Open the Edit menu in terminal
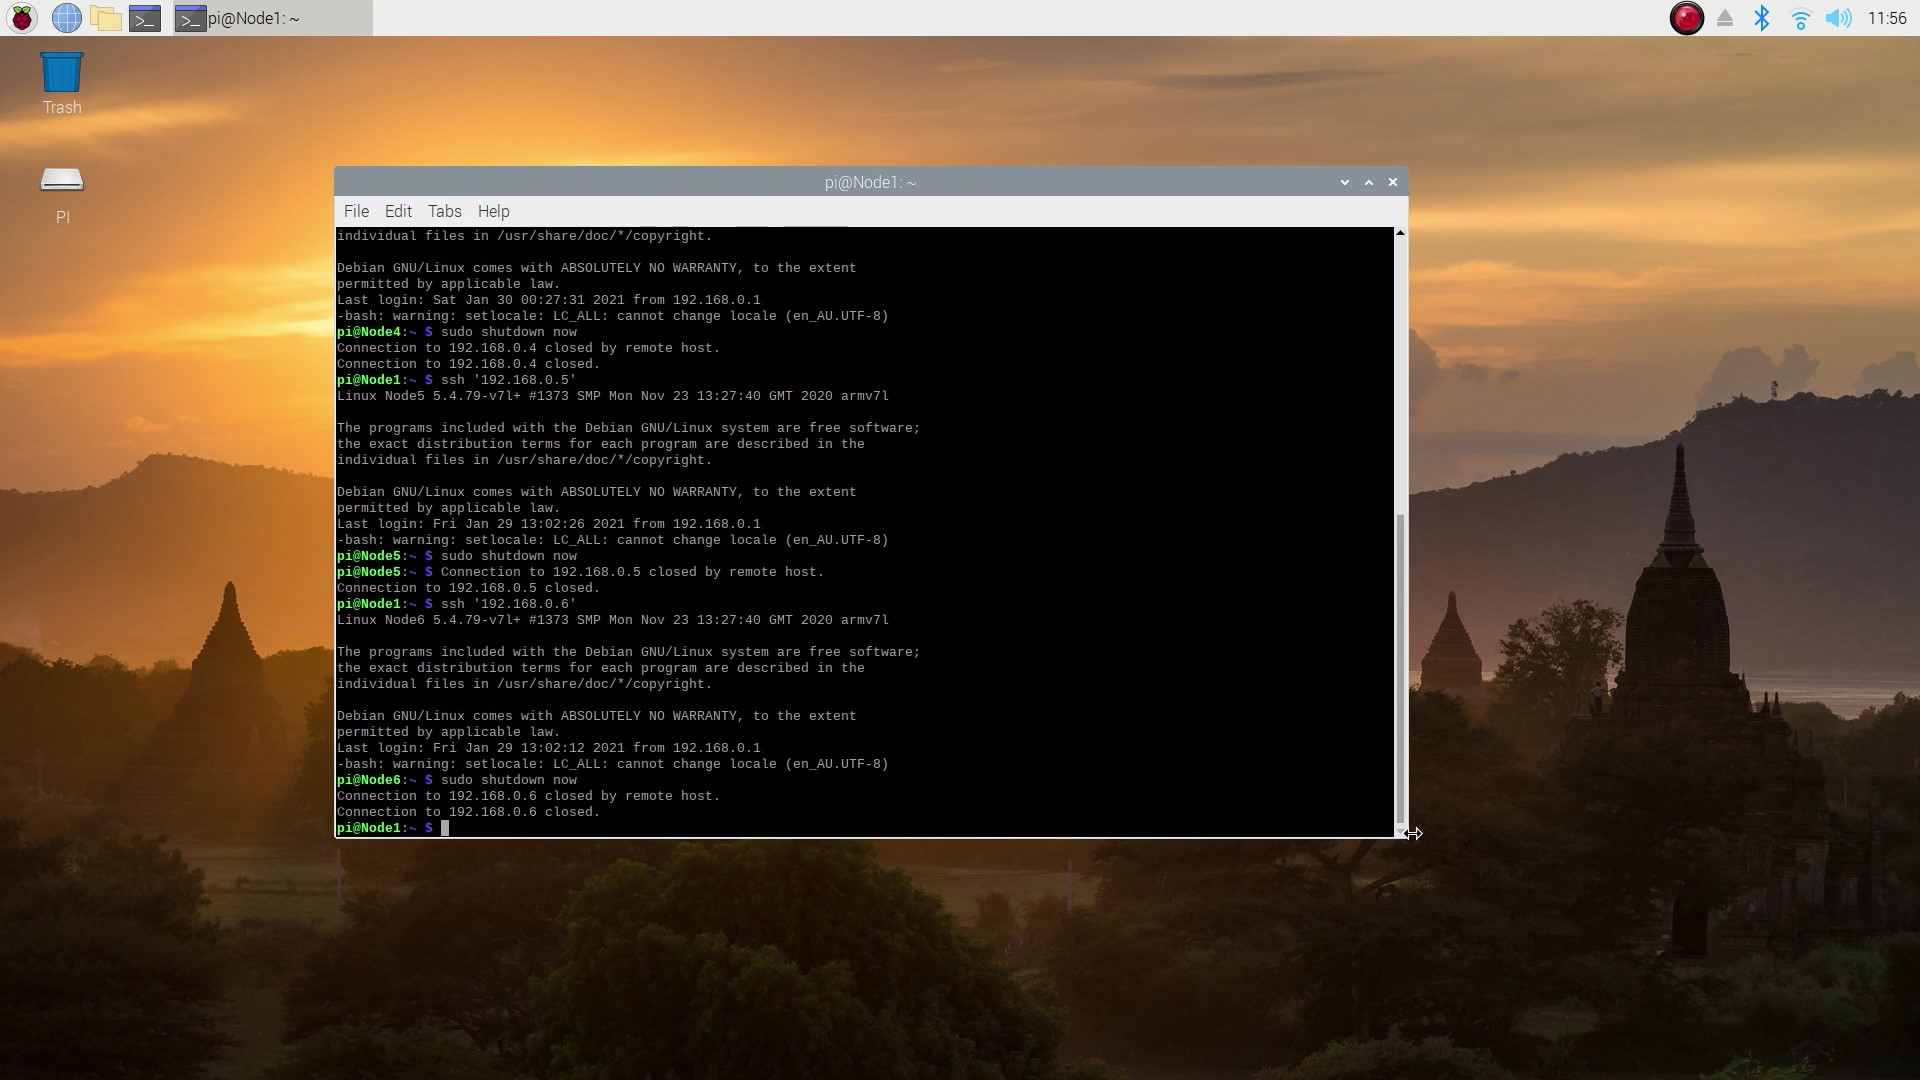 pyautogui.click(x=398, y=211)
